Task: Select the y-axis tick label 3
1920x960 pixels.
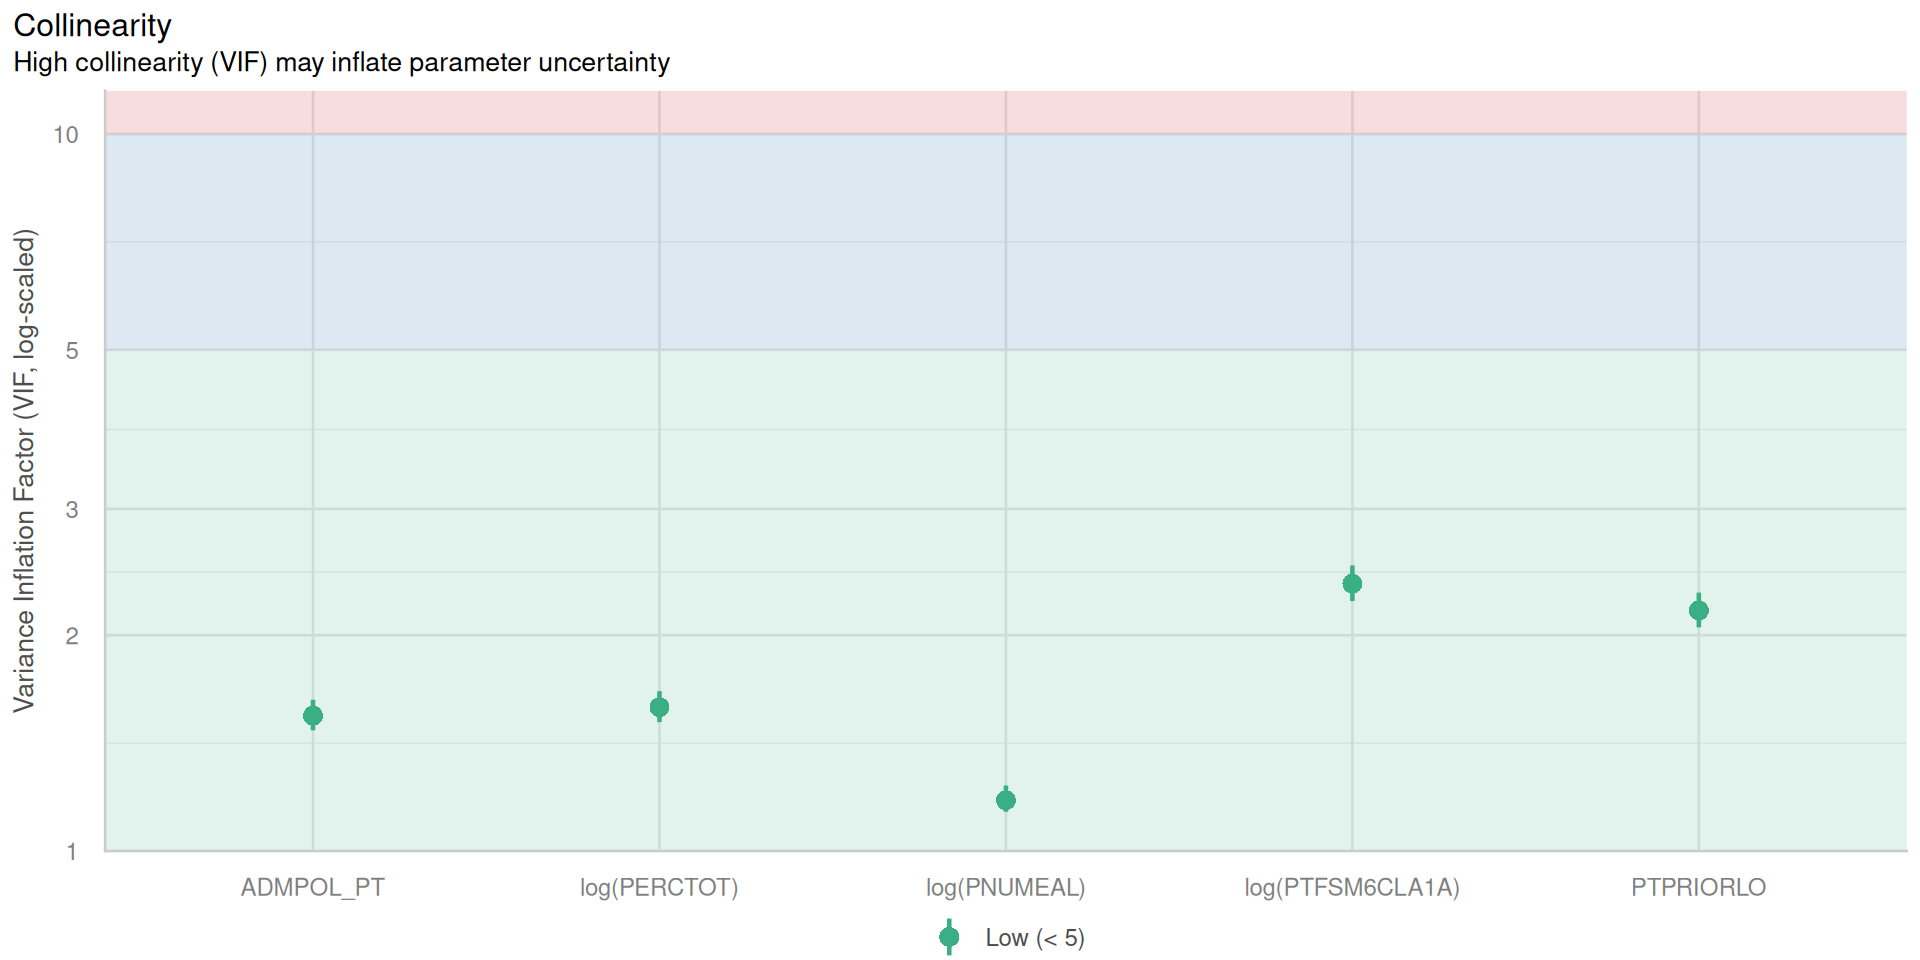Action: [72, 510]
